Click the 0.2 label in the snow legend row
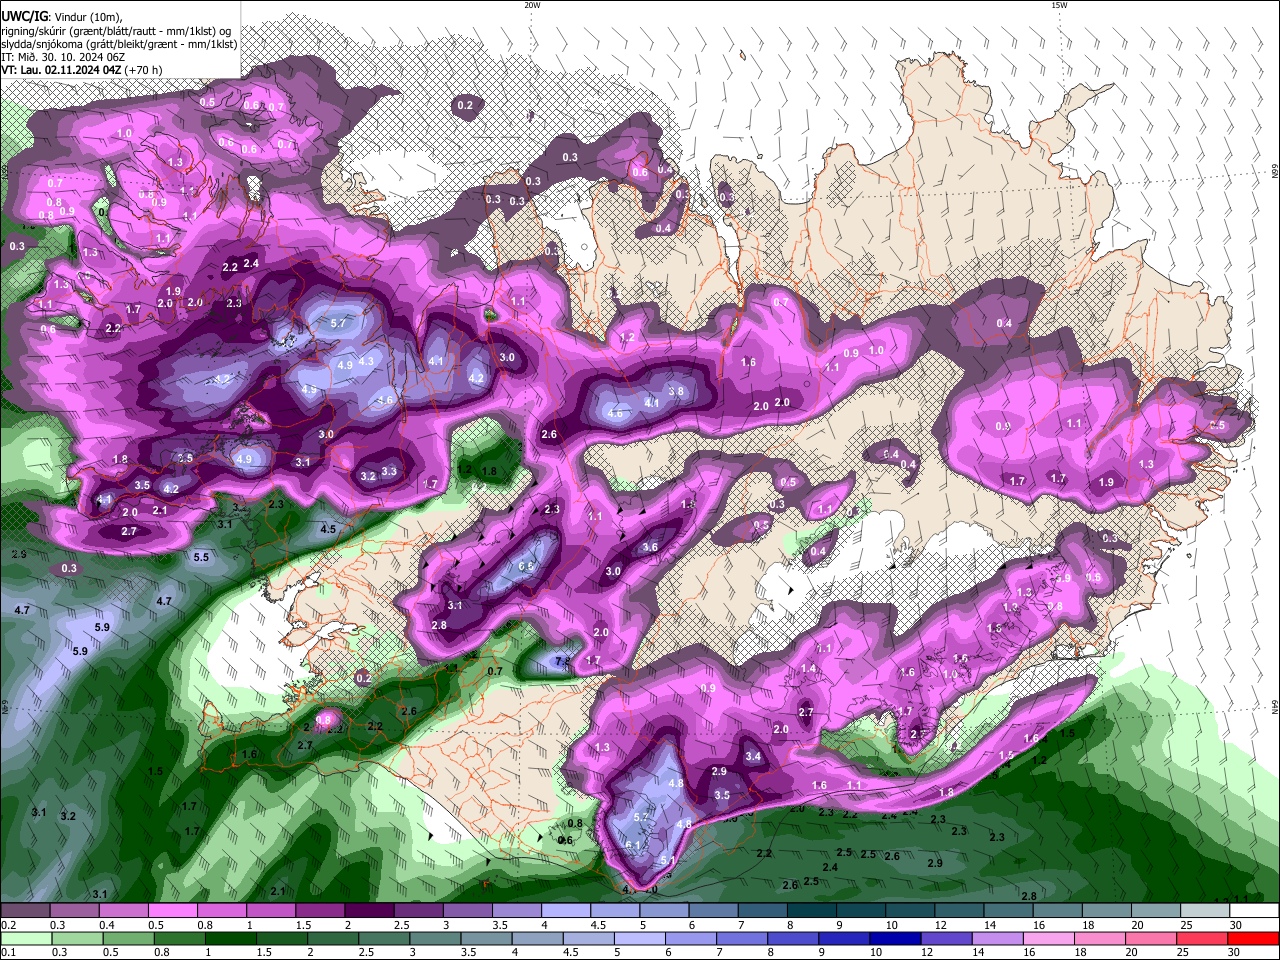 coord(8,925)
